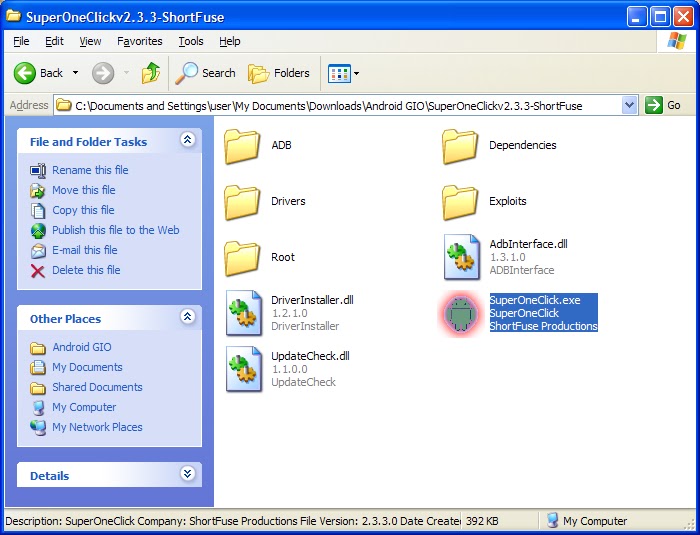Viewport: 700px width, 535px height.
Task: Click the Forward arrow button
Action: pos(103,73)
